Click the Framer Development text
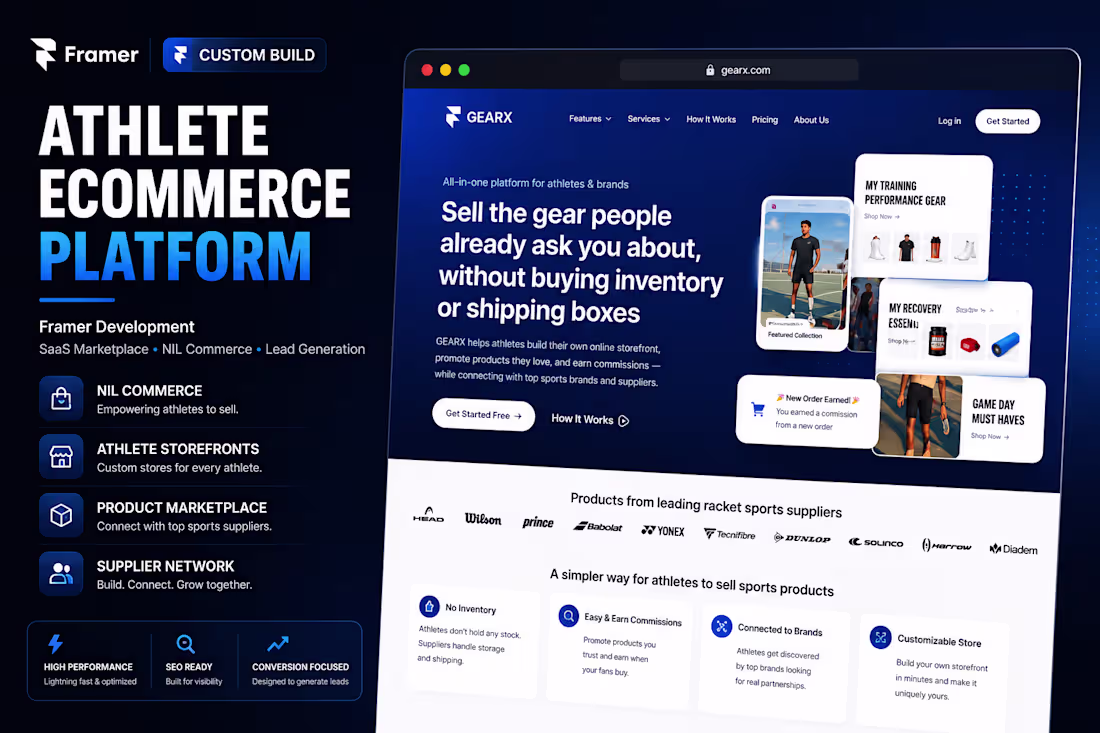 click(x=116, y=327)
